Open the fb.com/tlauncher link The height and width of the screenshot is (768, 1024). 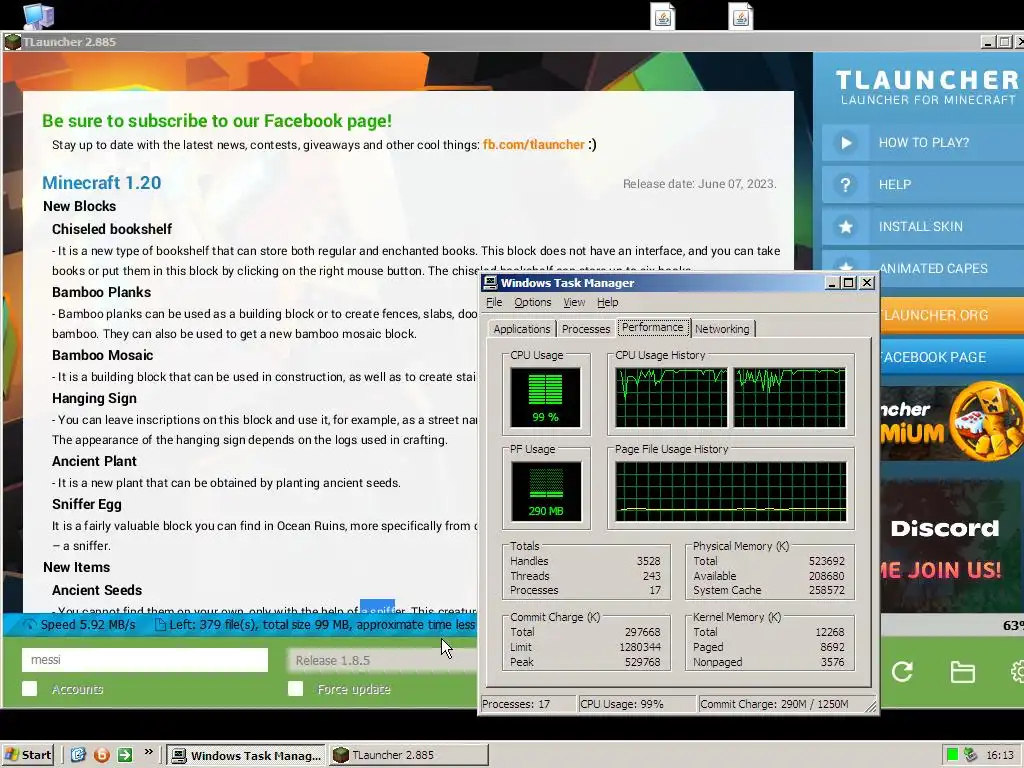tap(534, 144)
